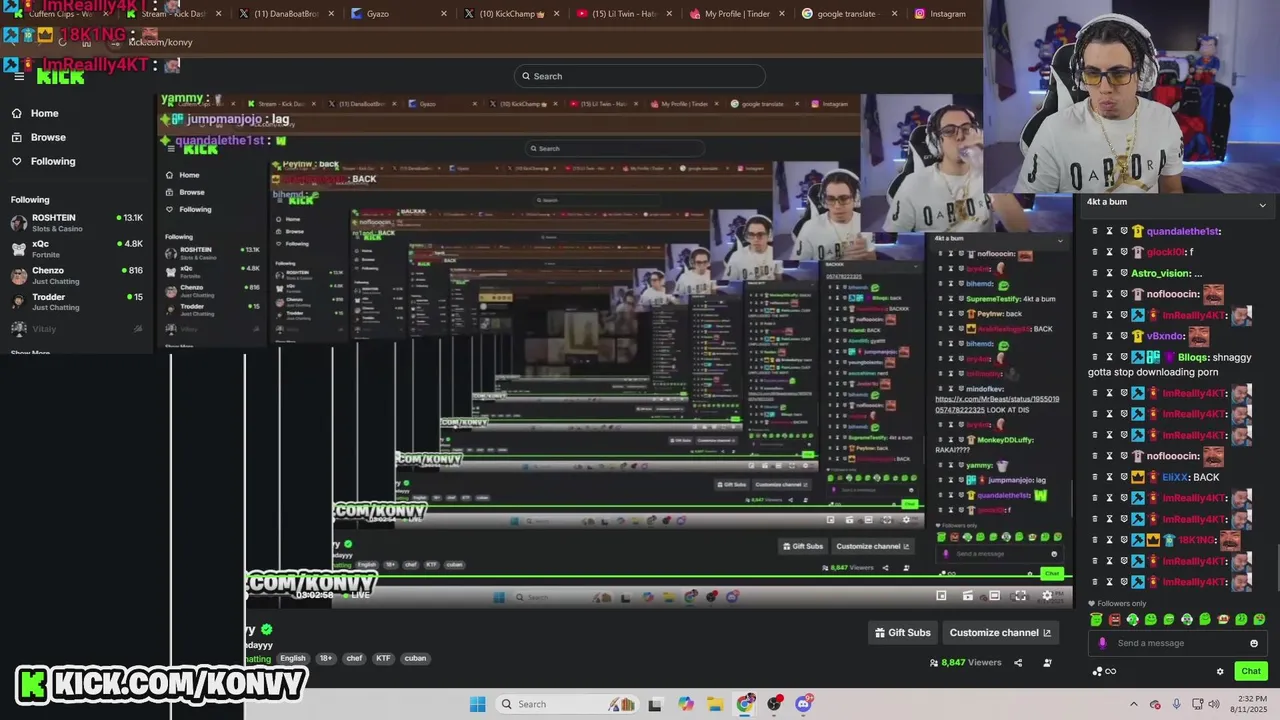The image size is (1280, 720).
Task: Select the first green halo emote
Action: coord(1097,620)
